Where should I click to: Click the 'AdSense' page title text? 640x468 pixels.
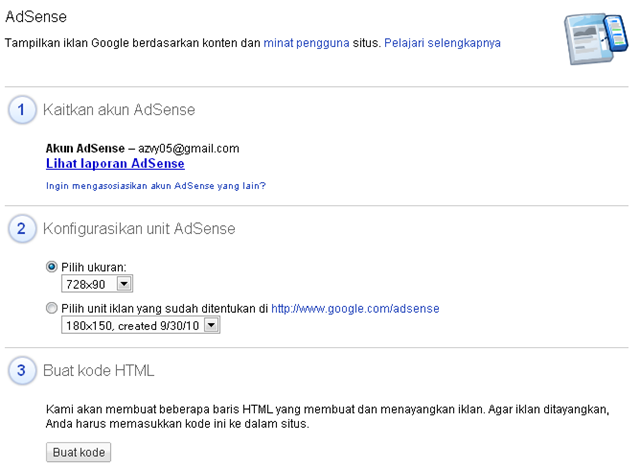click(36, 17)
